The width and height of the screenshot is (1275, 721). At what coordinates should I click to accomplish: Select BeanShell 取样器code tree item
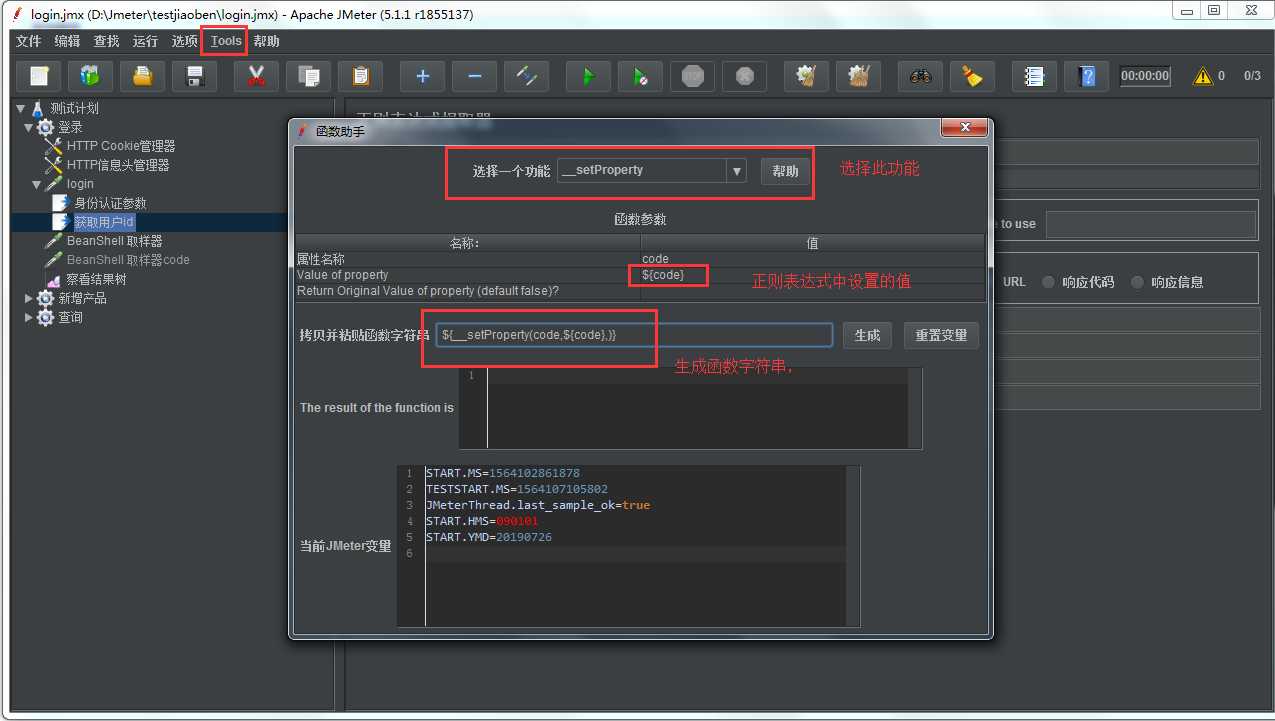128,260
